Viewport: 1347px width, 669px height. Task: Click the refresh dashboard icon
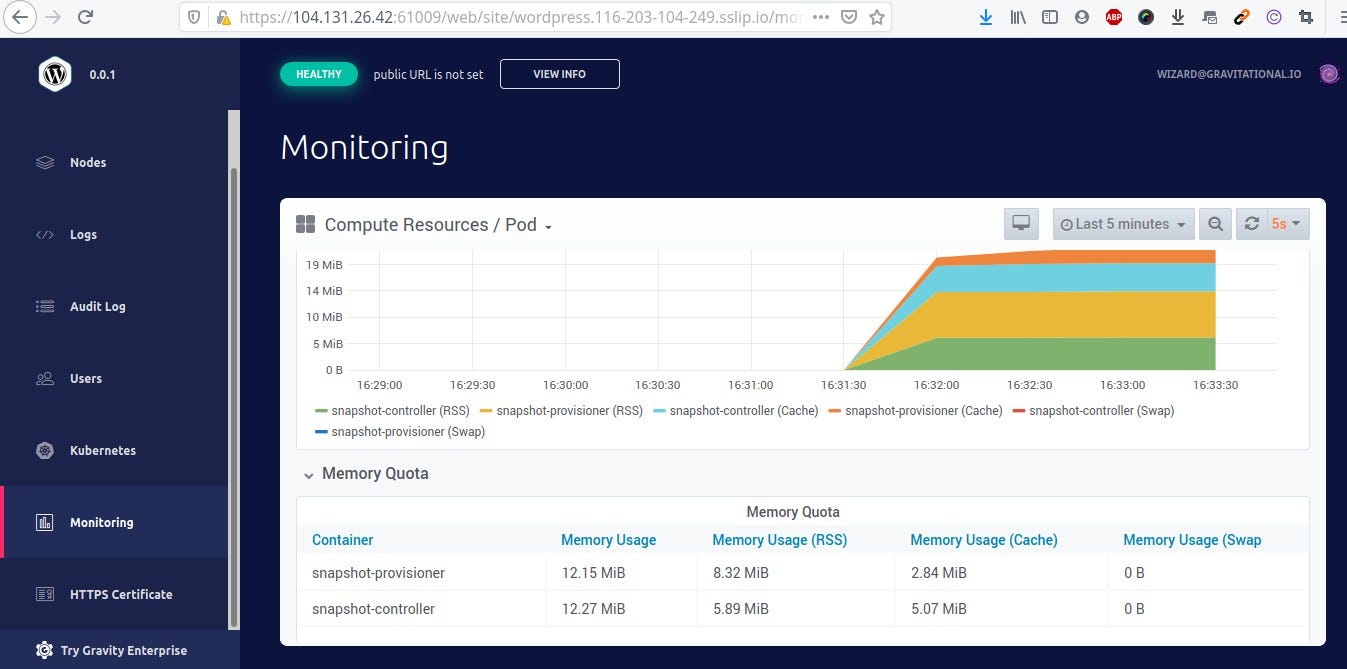coord(1252,224)
